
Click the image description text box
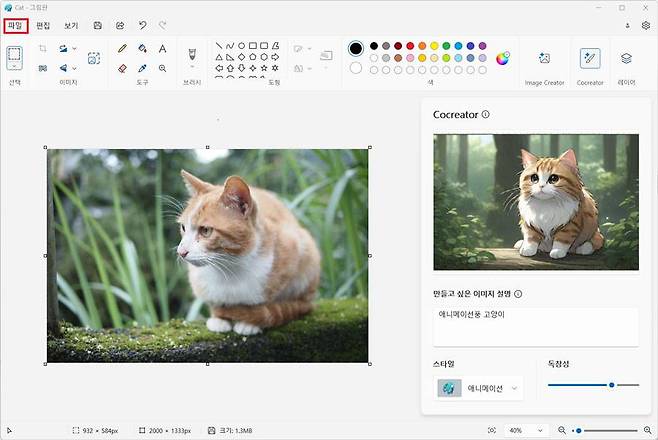[x=535, y=326]
